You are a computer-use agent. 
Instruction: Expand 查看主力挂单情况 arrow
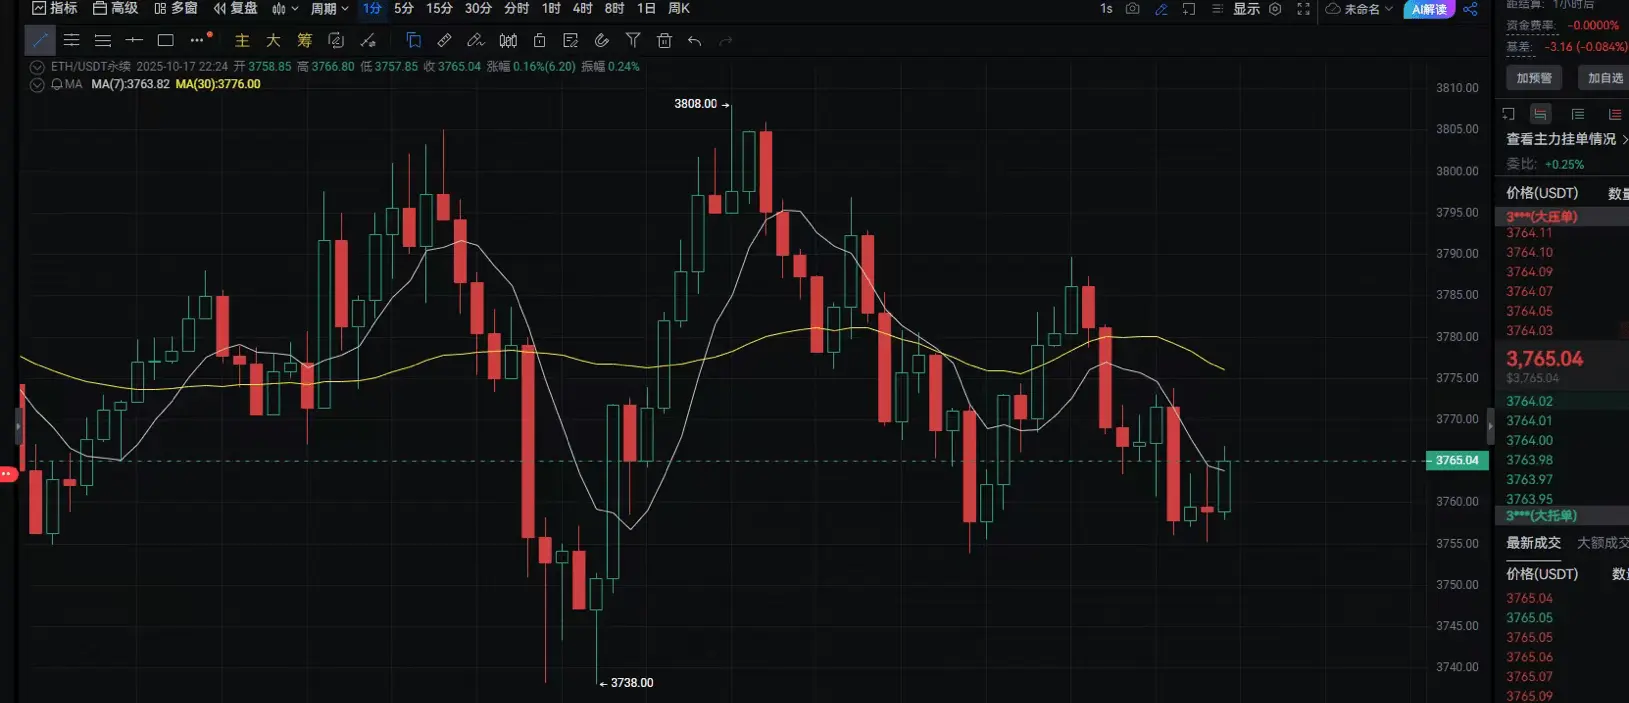point(1624,139)
